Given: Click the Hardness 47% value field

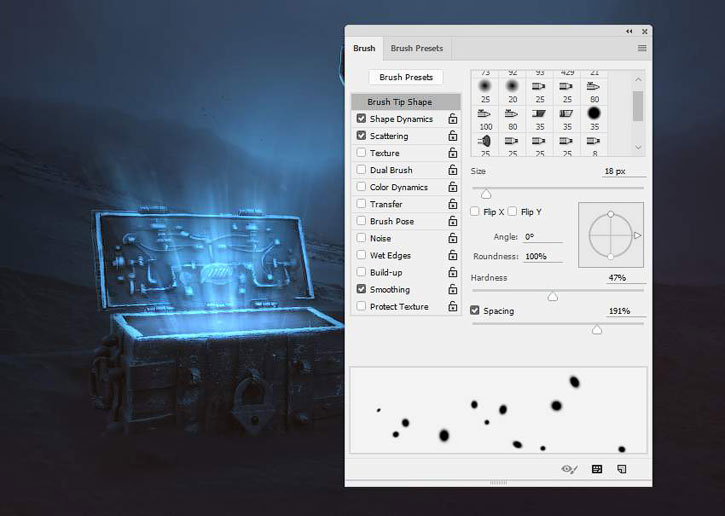Looking at the screenshot, I should (x=625, y=278).
